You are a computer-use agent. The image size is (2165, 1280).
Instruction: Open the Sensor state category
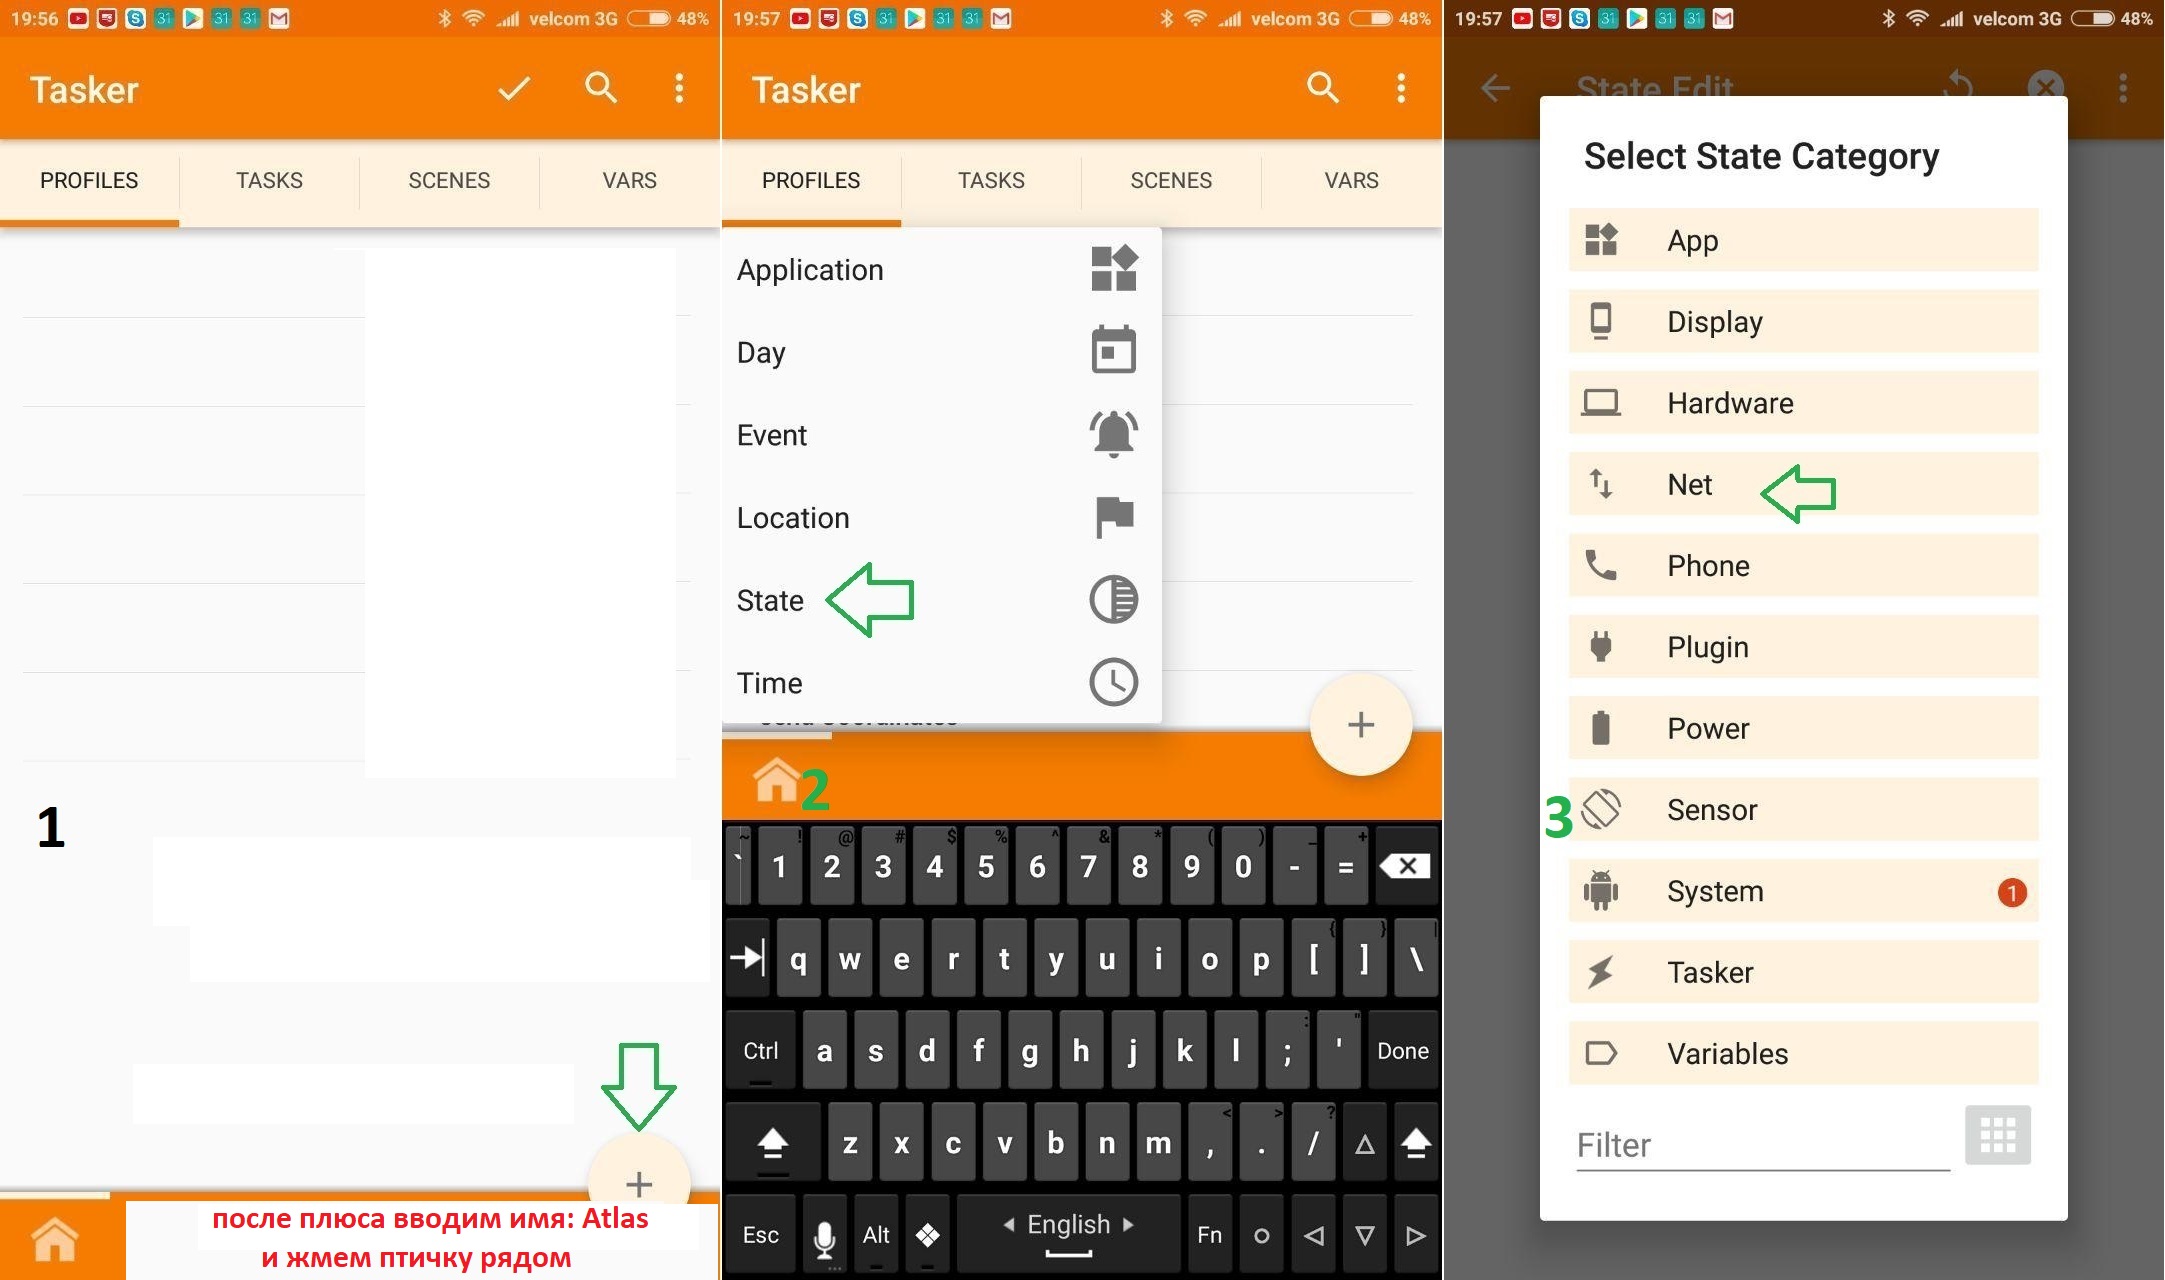[1803, 809]
